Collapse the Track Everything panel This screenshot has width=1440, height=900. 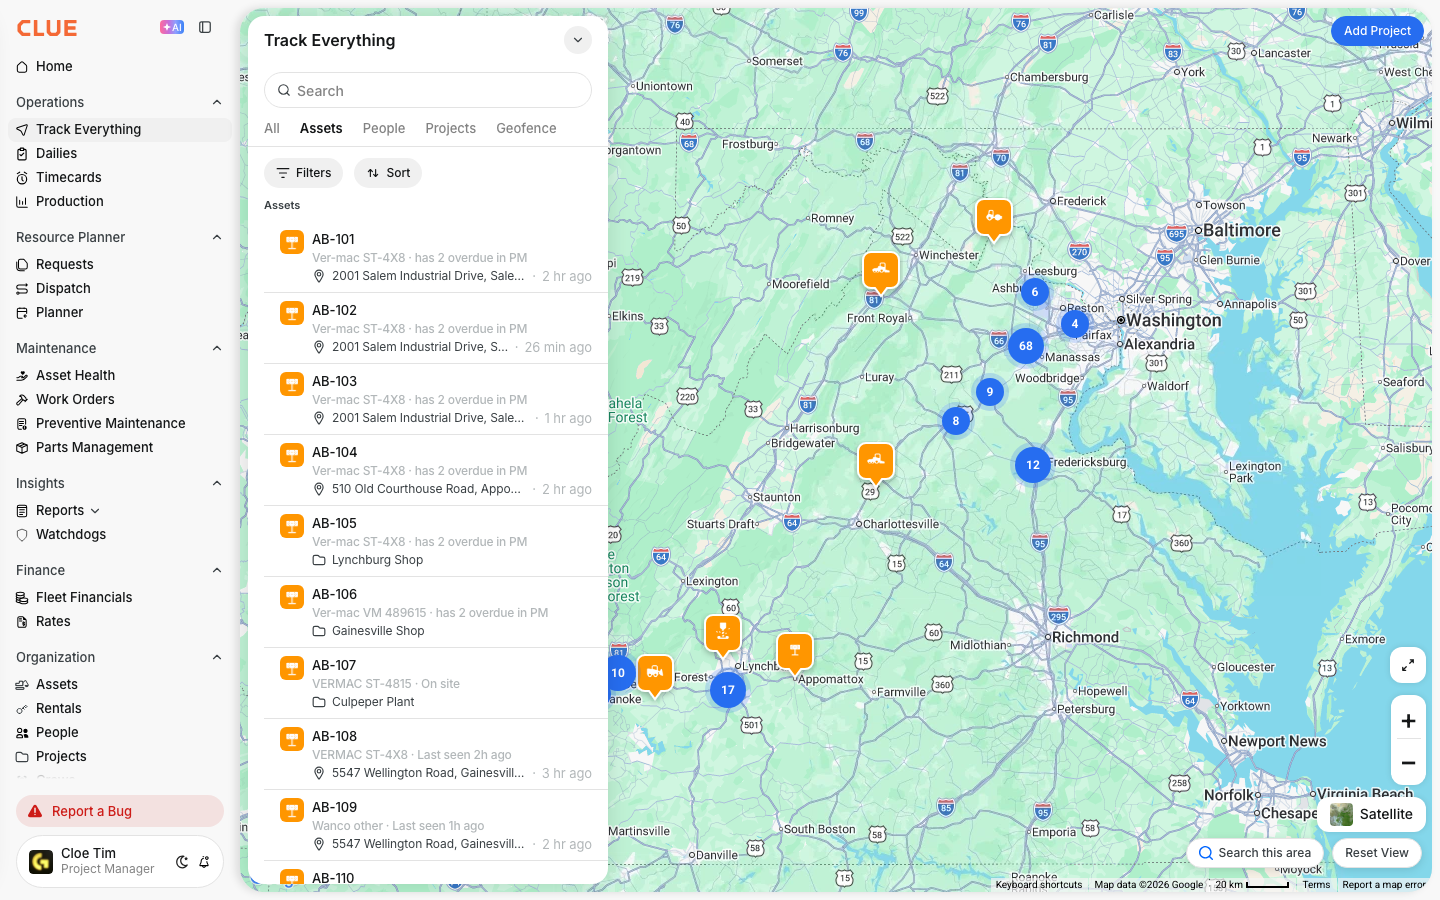coord(578,40)
